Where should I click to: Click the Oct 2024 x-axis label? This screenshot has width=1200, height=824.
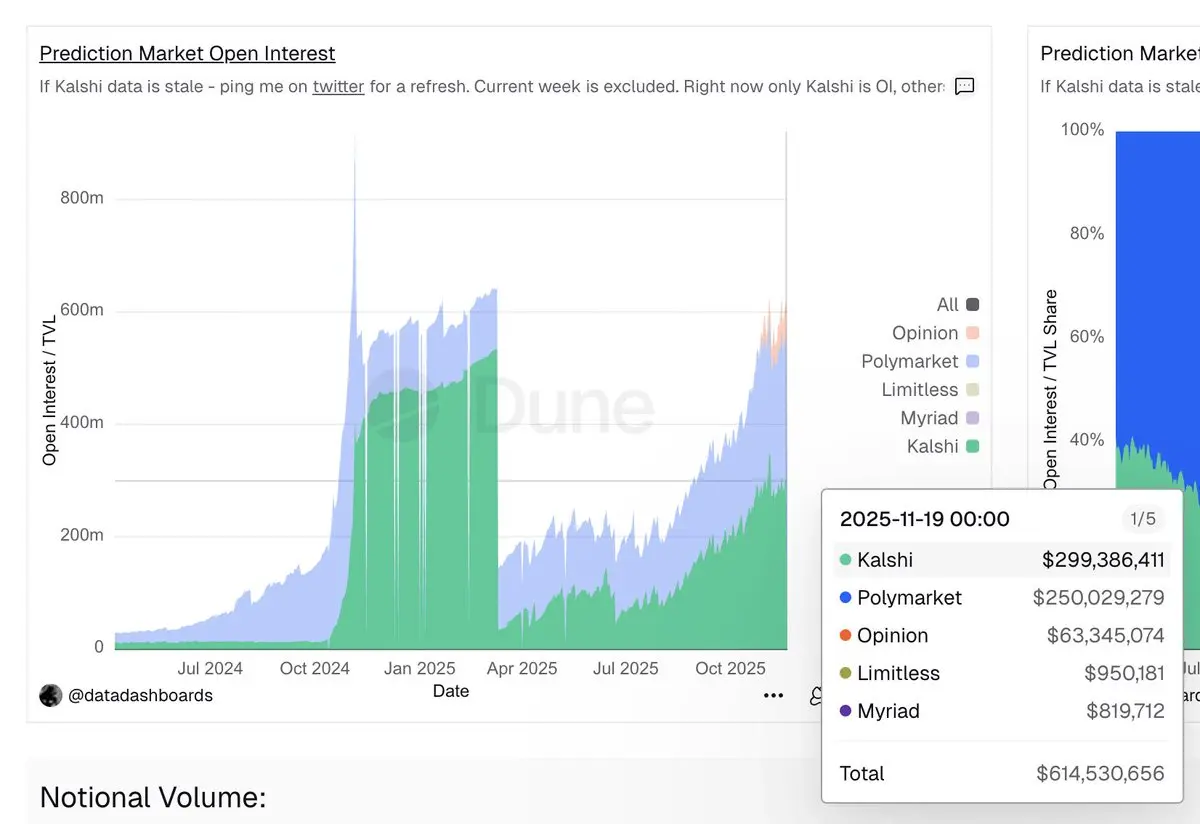coord(315,669)
